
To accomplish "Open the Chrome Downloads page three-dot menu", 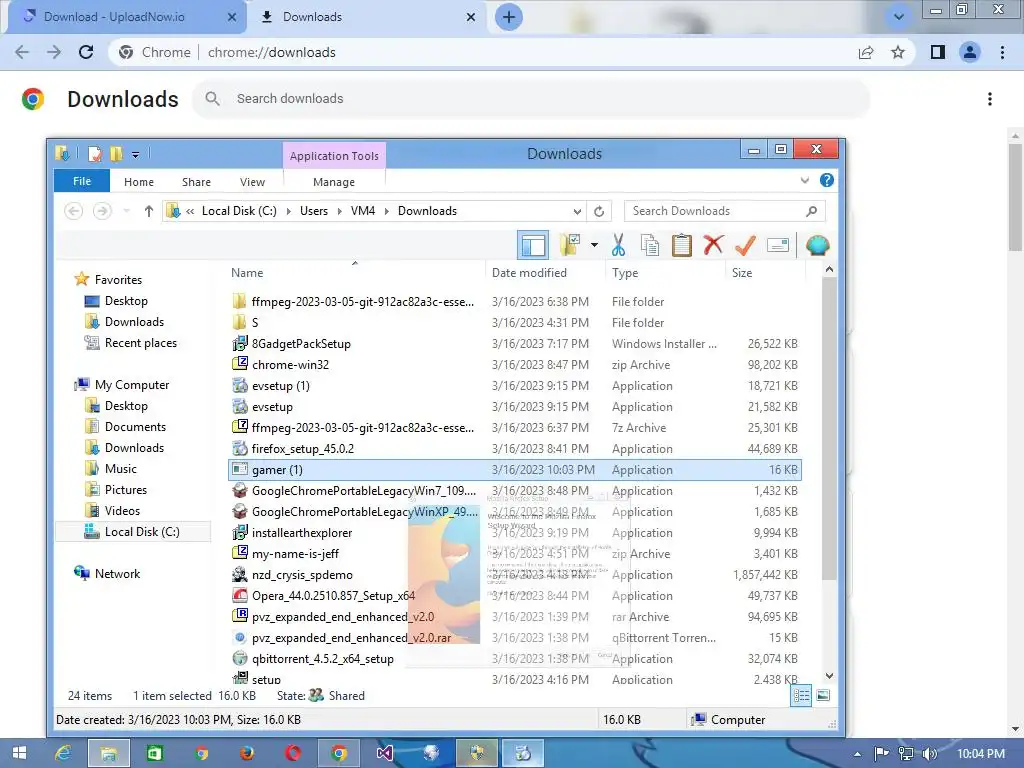I will click(x=989, y=99).
